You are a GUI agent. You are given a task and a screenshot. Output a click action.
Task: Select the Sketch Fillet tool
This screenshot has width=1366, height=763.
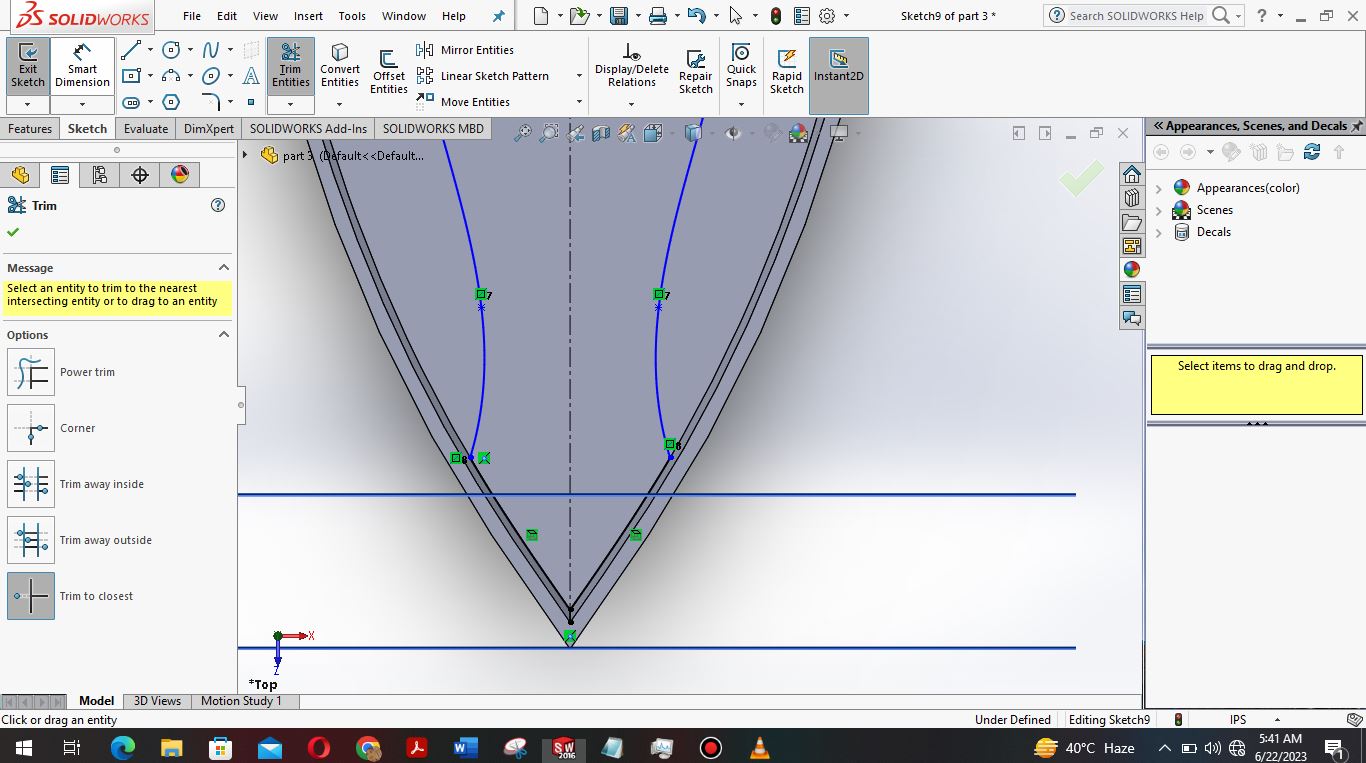point(211,102)
